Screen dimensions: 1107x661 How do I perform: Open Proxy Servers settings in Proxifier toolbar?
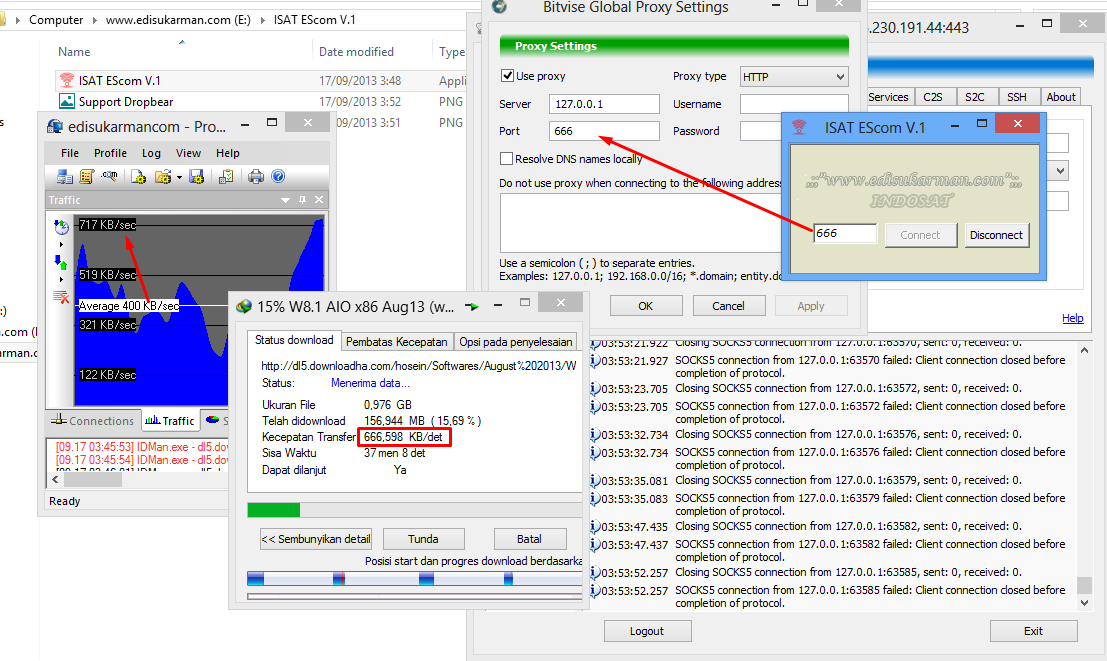65,177
